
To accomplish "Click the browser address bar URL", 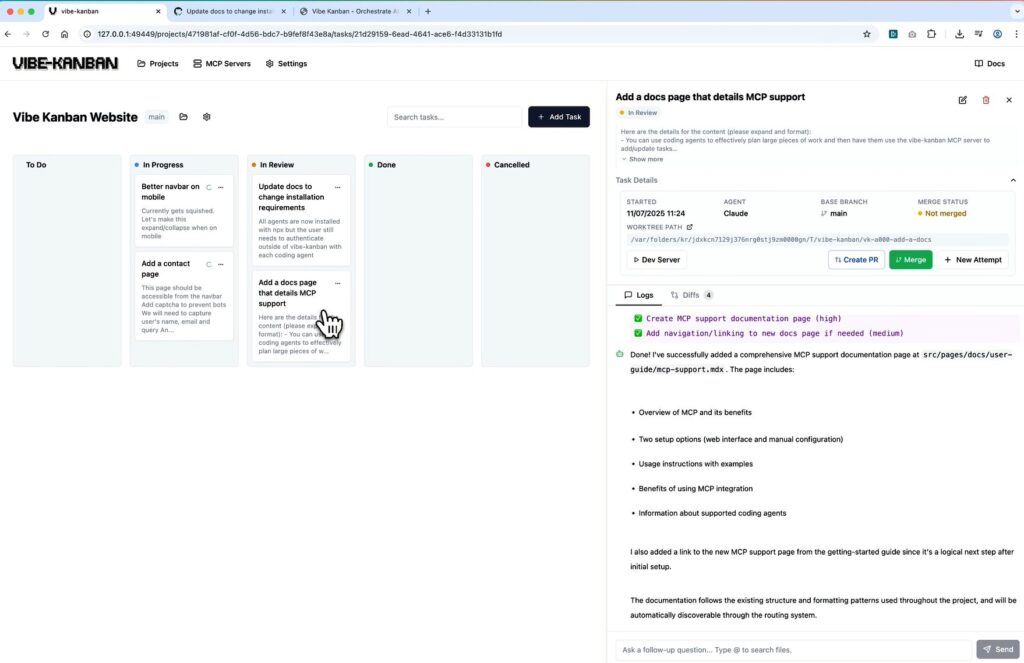I will pos(300,34).
